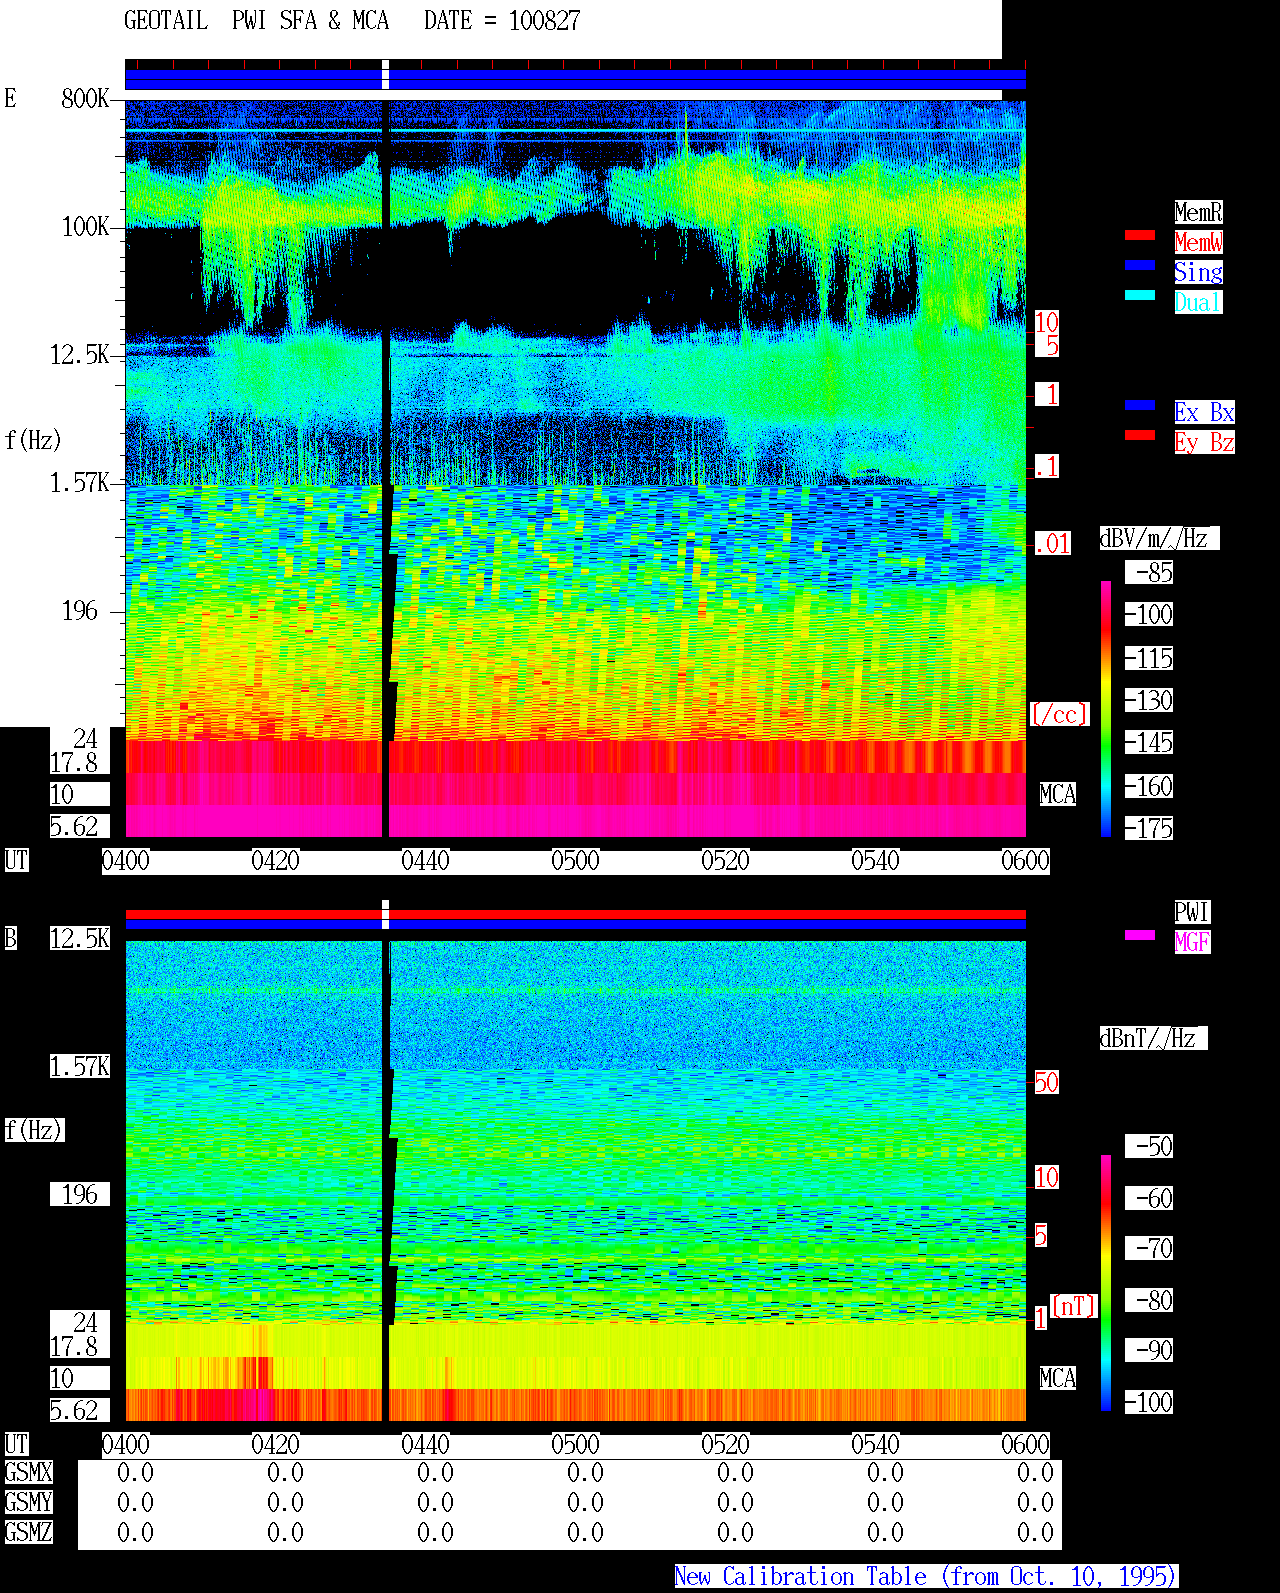Select the 'MemW' legend label
Viewport: 1280px width, 1593px height.
(x=1198, y=242)
